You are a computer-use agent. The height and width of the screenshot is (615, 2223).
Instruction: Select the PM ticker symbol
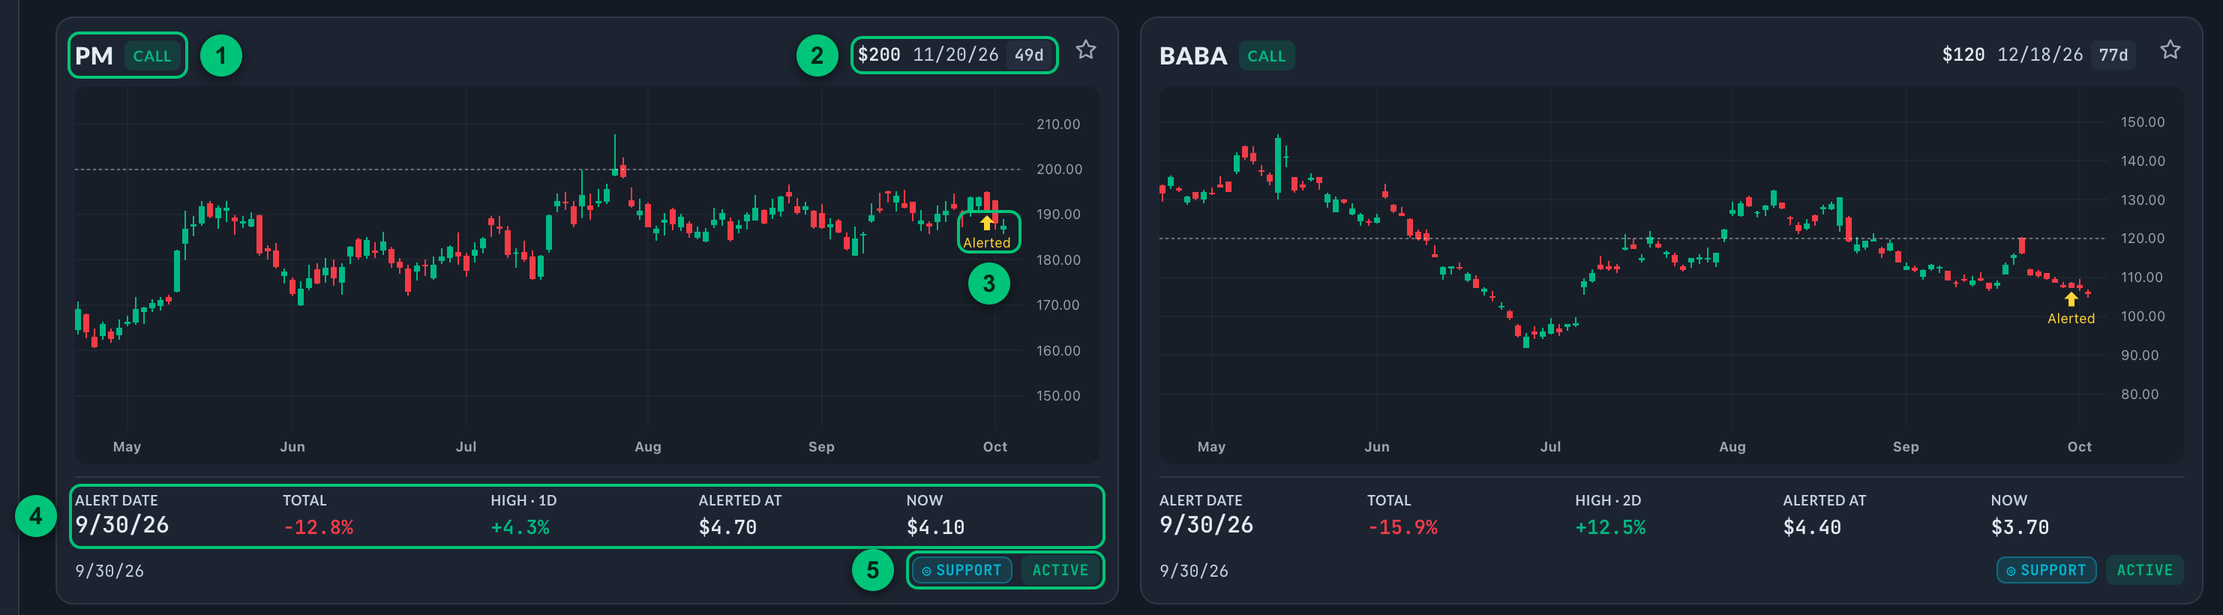point(94,56)
